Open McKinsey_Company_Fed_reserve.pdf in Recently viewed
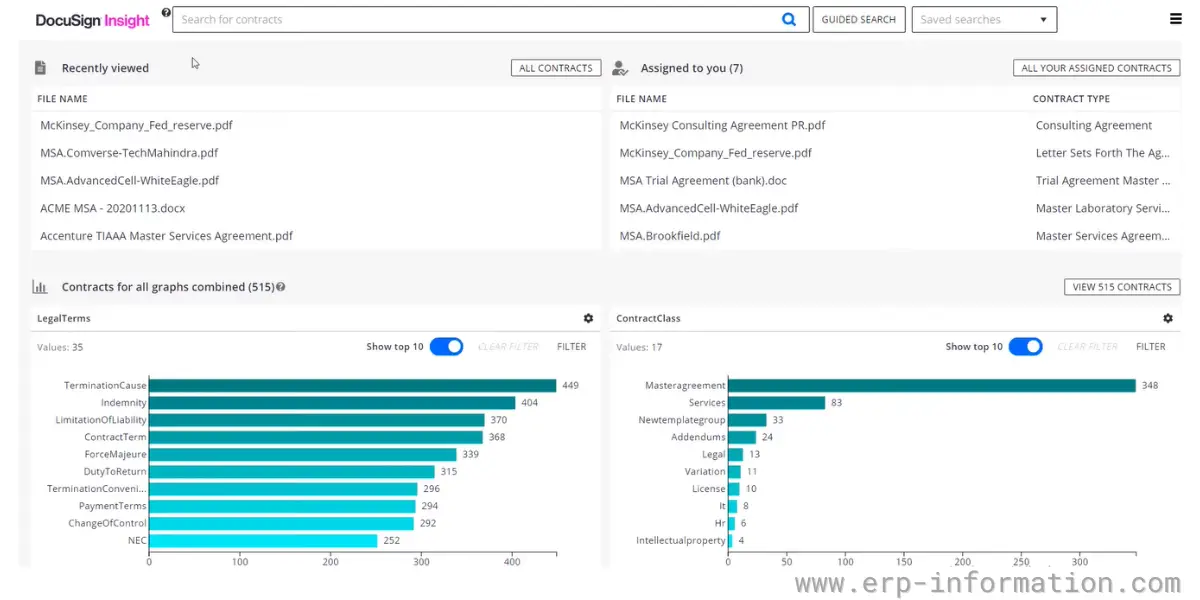 (136, 126)
